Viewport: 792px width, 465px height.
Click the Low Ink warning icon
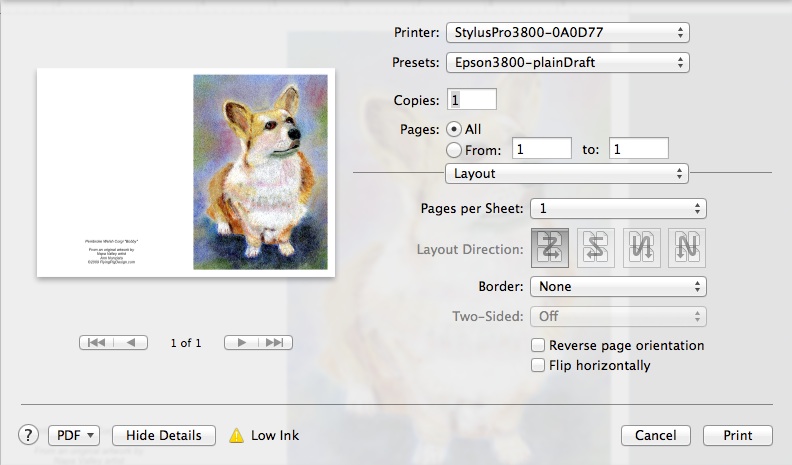coord(236,435)
